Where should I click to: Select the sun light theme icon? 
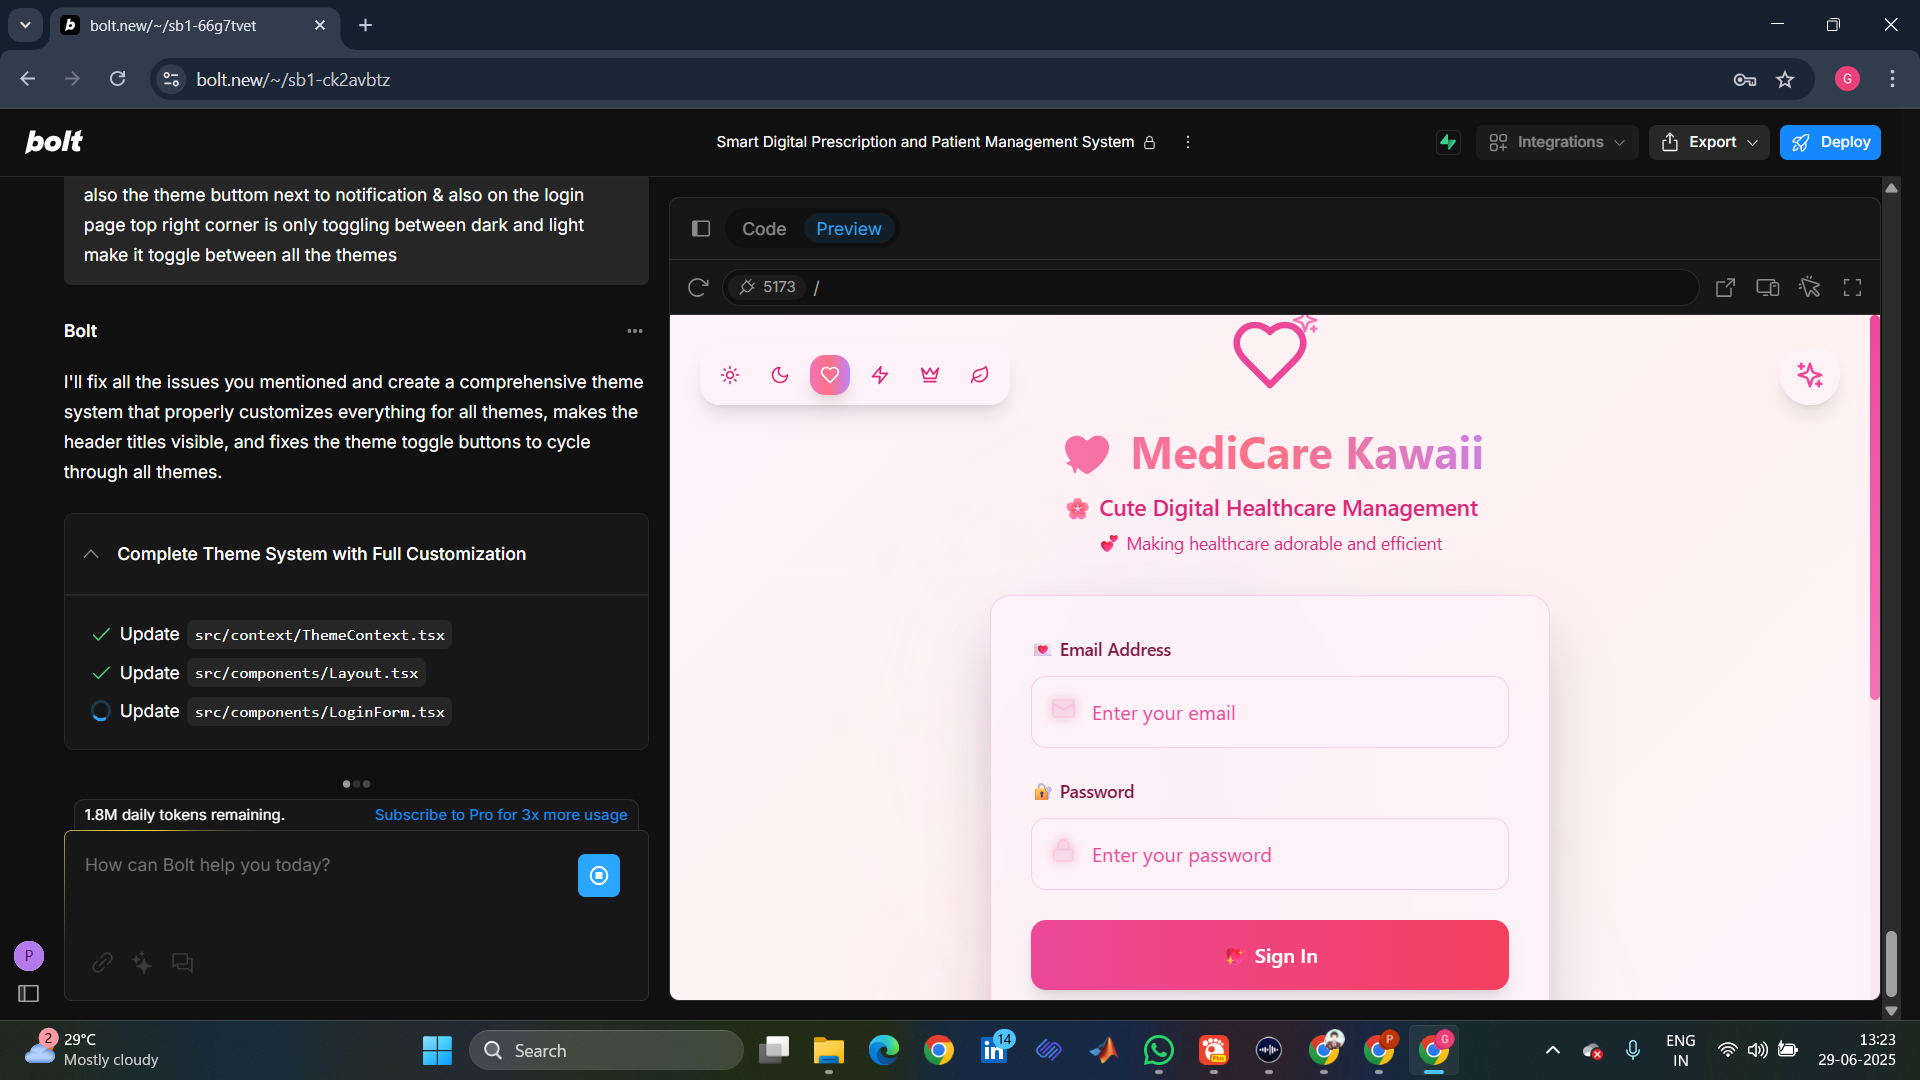(x=730, y=375)
